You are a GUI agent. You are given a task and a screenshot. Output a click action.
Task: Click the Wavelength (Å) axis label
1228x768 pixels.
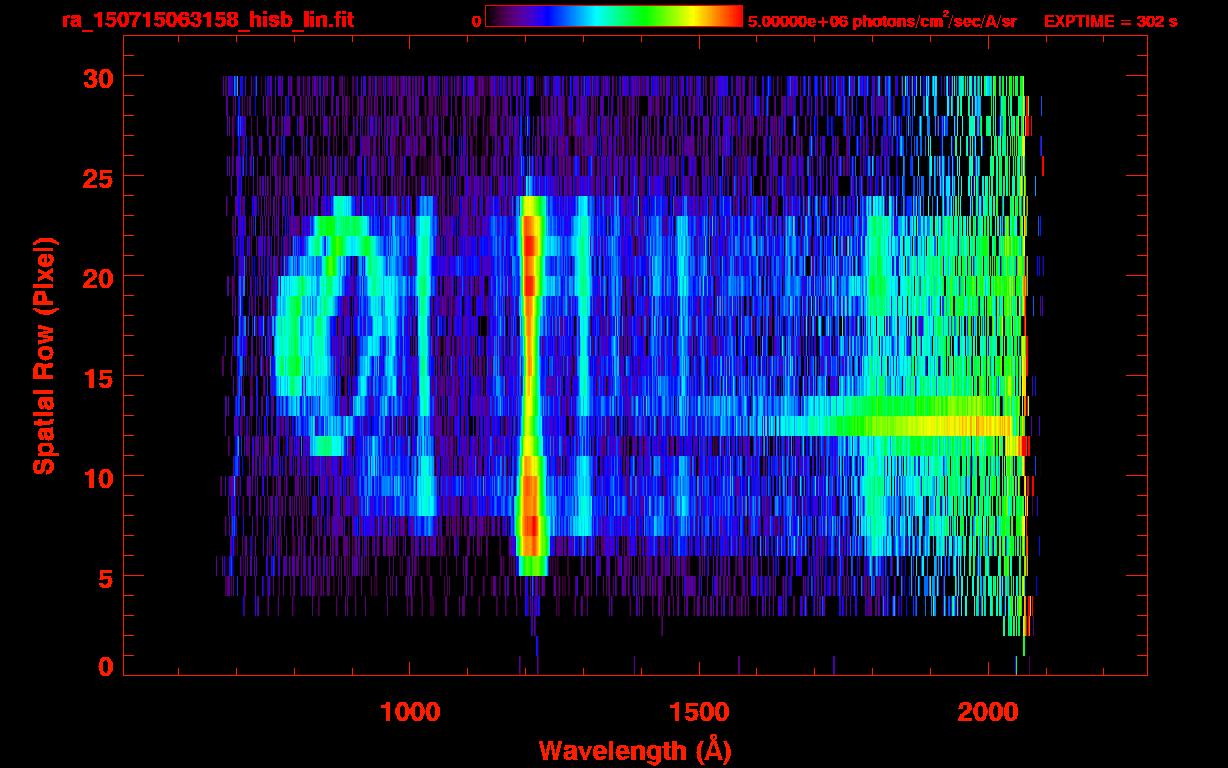click(x=629, y=750)
